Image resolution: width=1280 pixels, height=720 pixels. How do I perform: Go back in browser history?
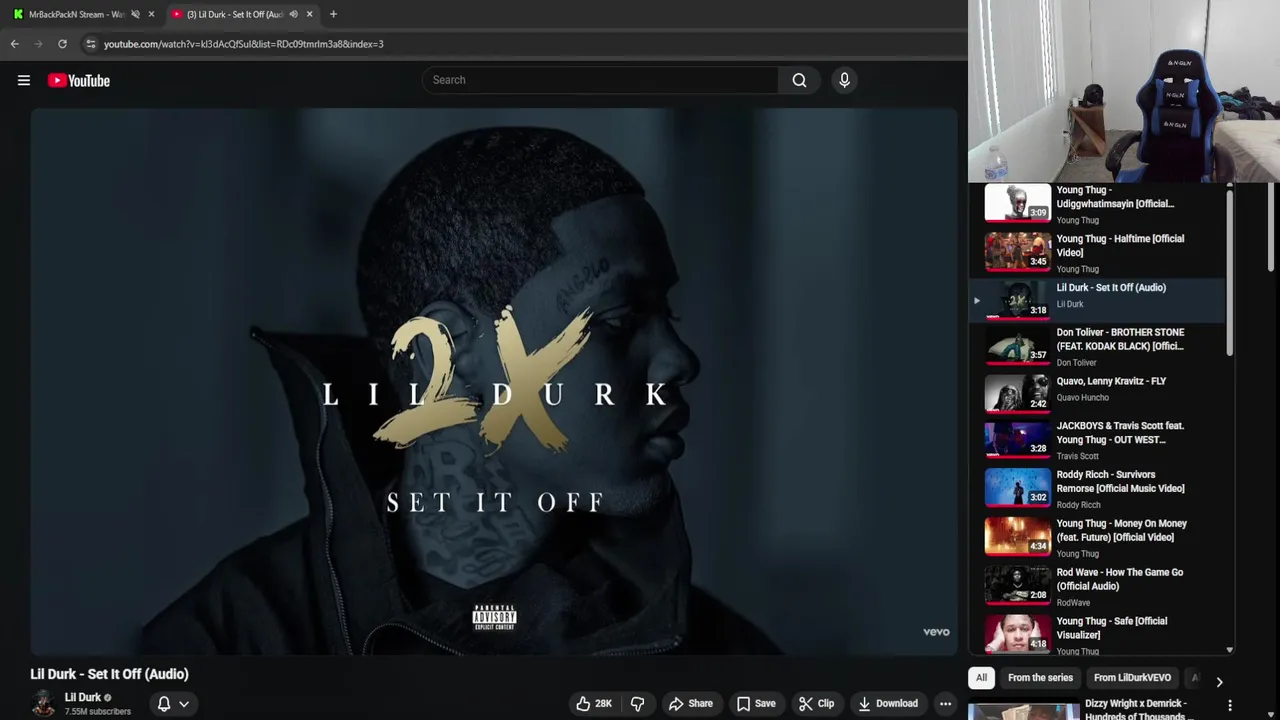click(x=15, y=44)
